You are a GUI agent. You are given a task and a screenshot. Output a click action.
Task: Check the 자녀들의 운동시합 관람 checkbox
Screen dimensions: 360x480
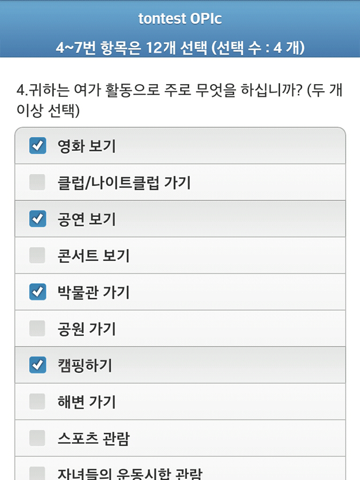pos(37,473)
